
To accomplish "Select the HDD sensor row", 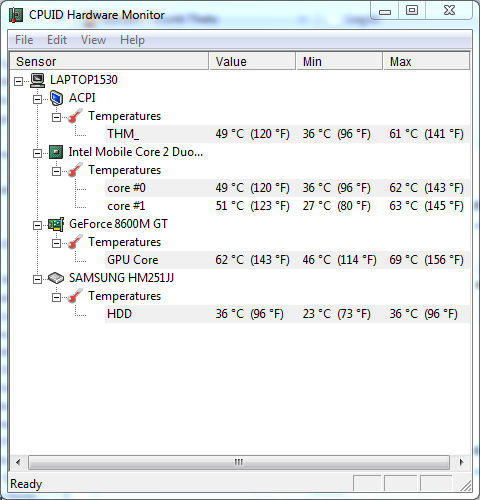I will 287,314.
